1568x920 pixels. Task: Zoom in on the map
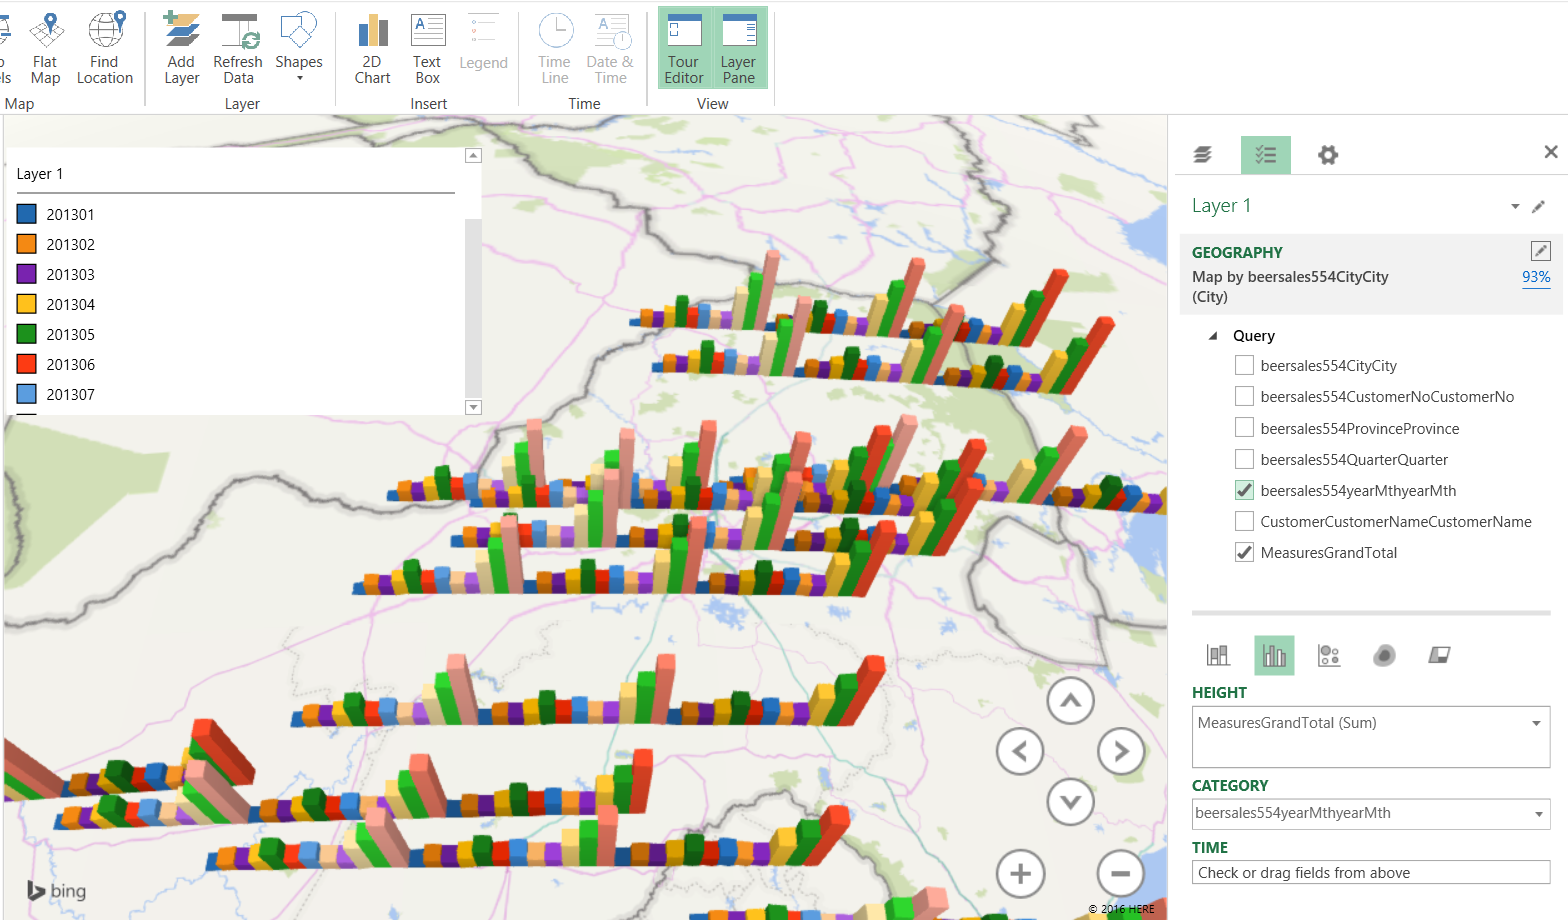pos(1020,874)
